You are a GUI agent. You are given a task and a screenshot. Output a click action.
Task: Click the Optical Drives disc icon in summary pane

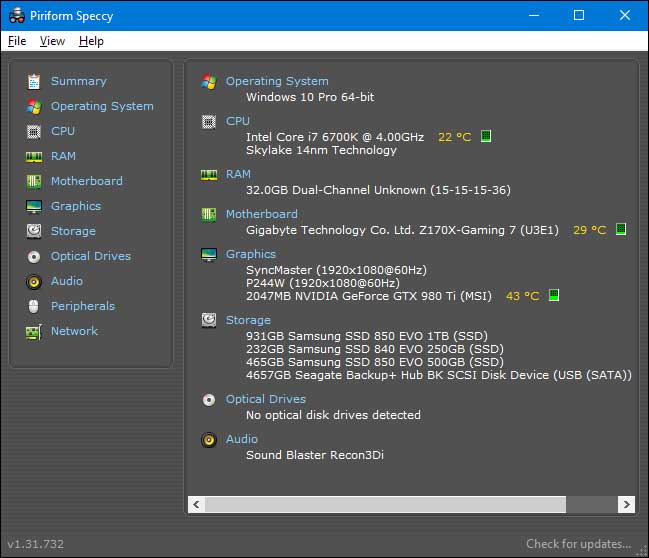coord(209,399)
